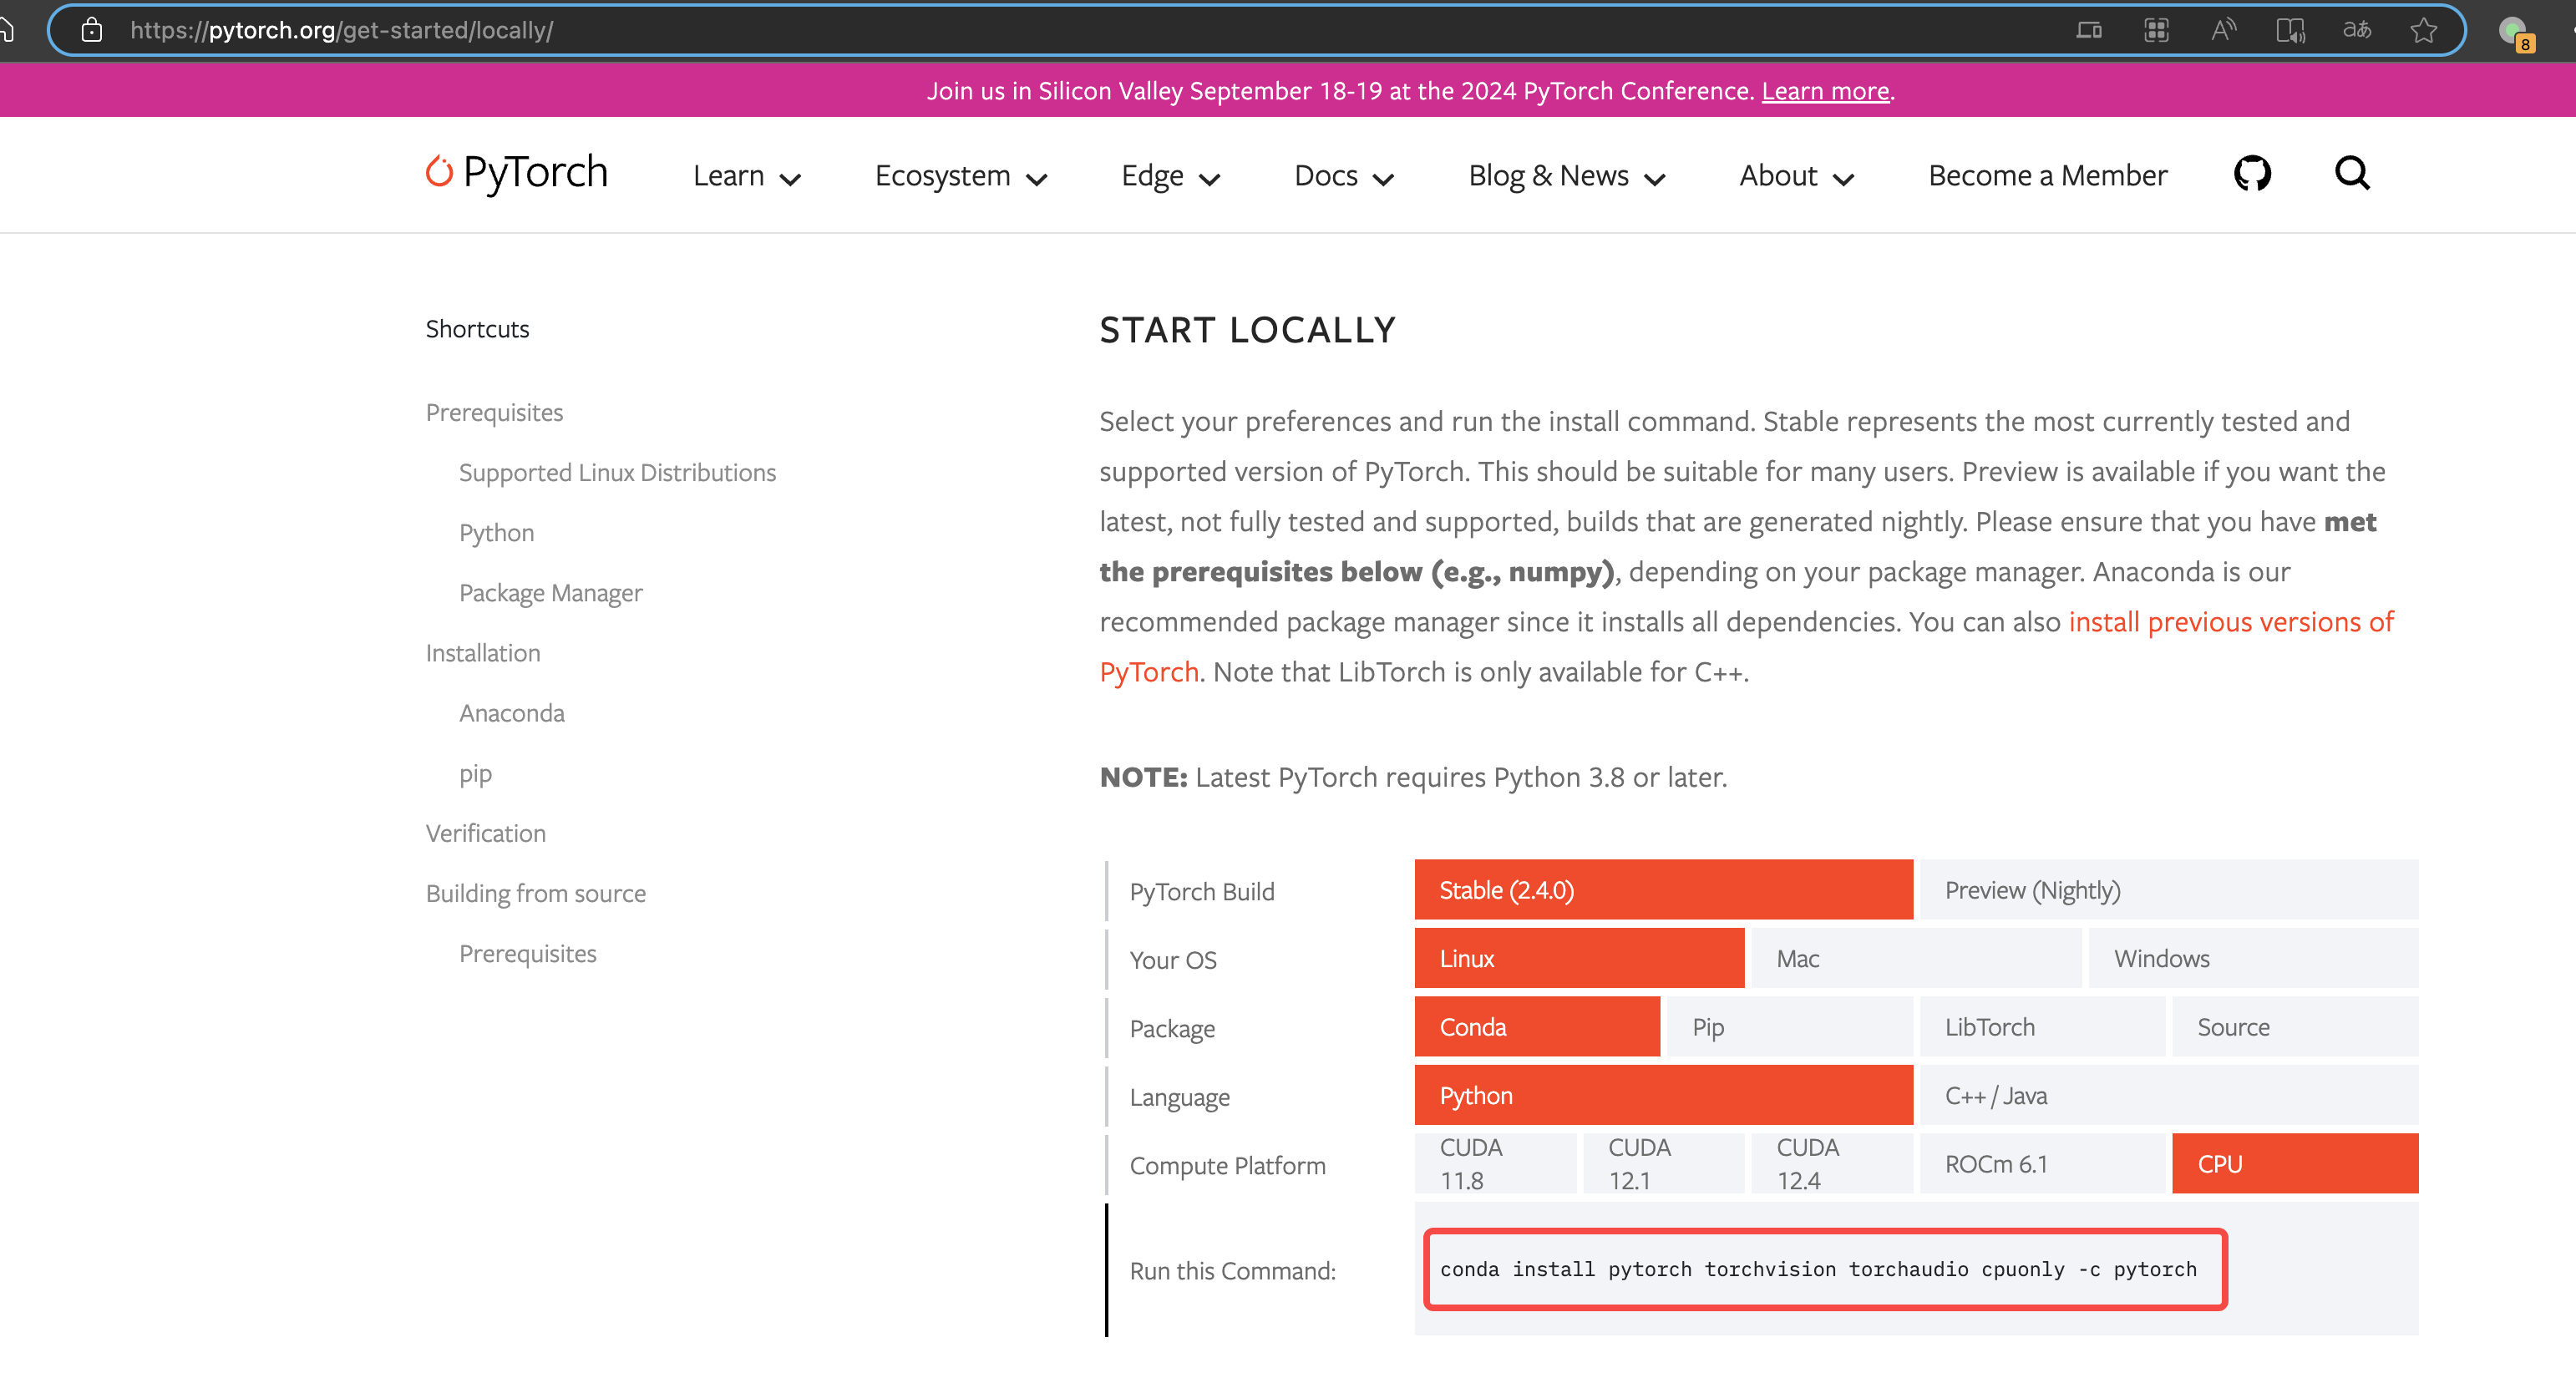
Task: Select Preview (Nightly) build
Action: [x=2168, y=889]
